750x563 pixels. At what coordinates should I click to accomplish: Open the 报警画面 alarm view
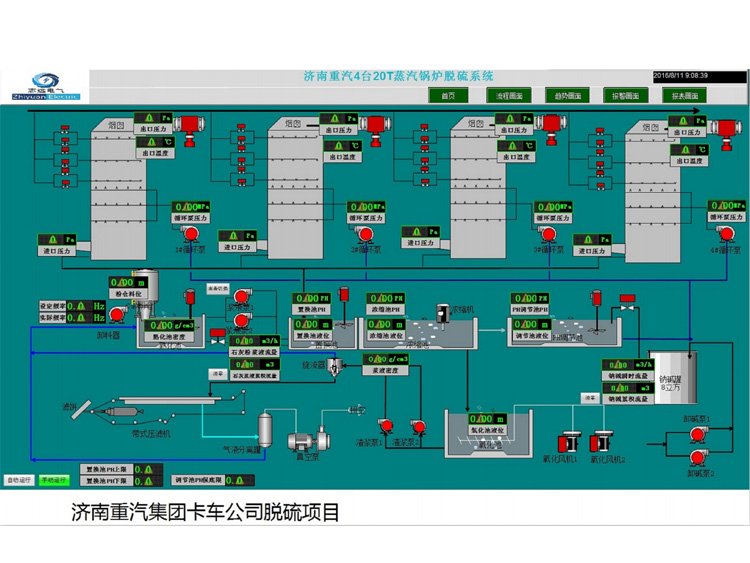(626, 96)
